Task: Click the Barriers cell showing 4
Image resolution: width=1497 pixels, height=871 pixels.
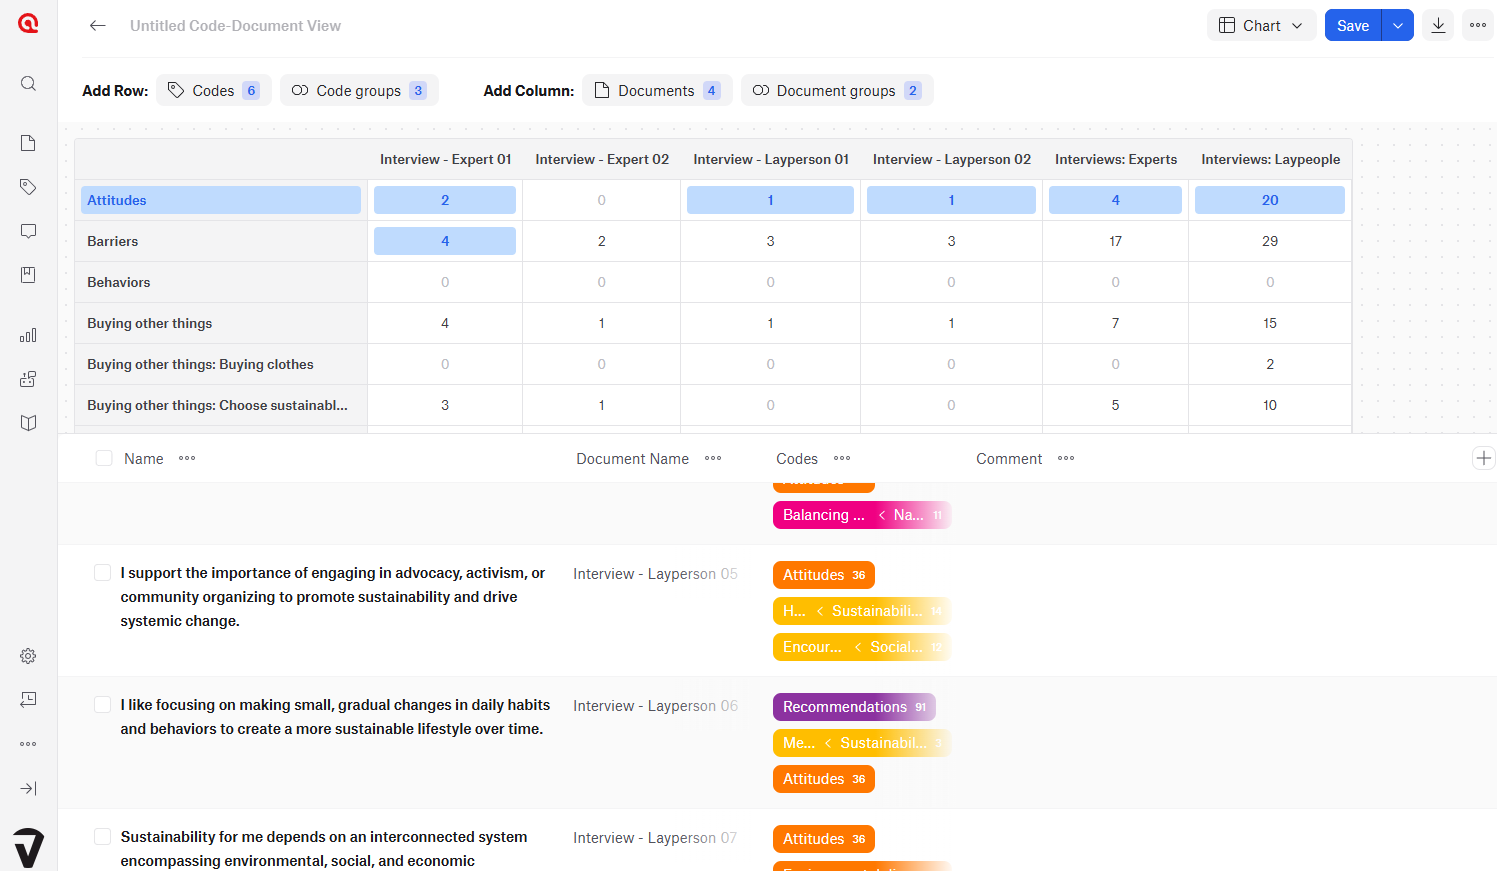Action: pyautogui.click(x=445, y=241)
